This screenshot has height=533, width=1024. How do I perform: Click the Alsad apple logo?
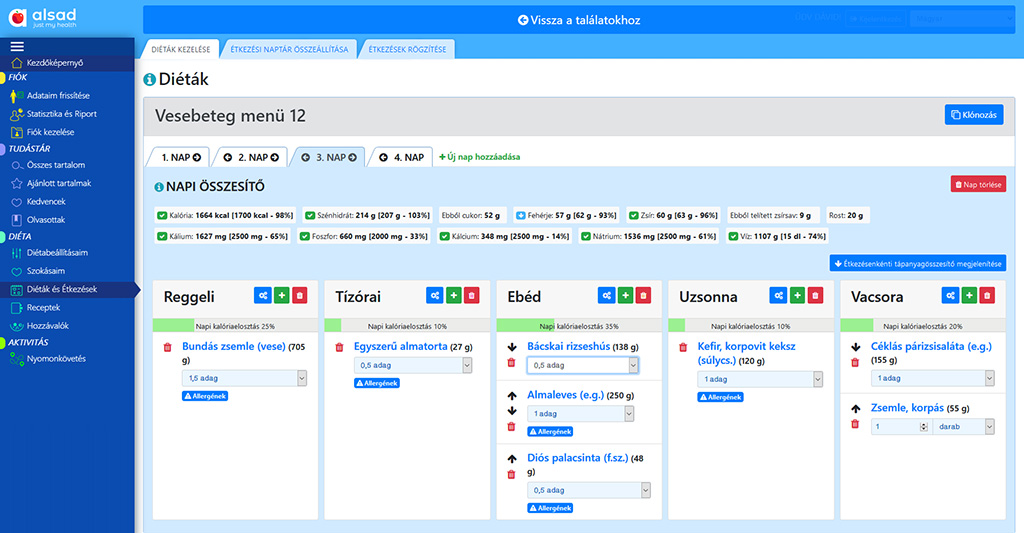coord(18,18)
